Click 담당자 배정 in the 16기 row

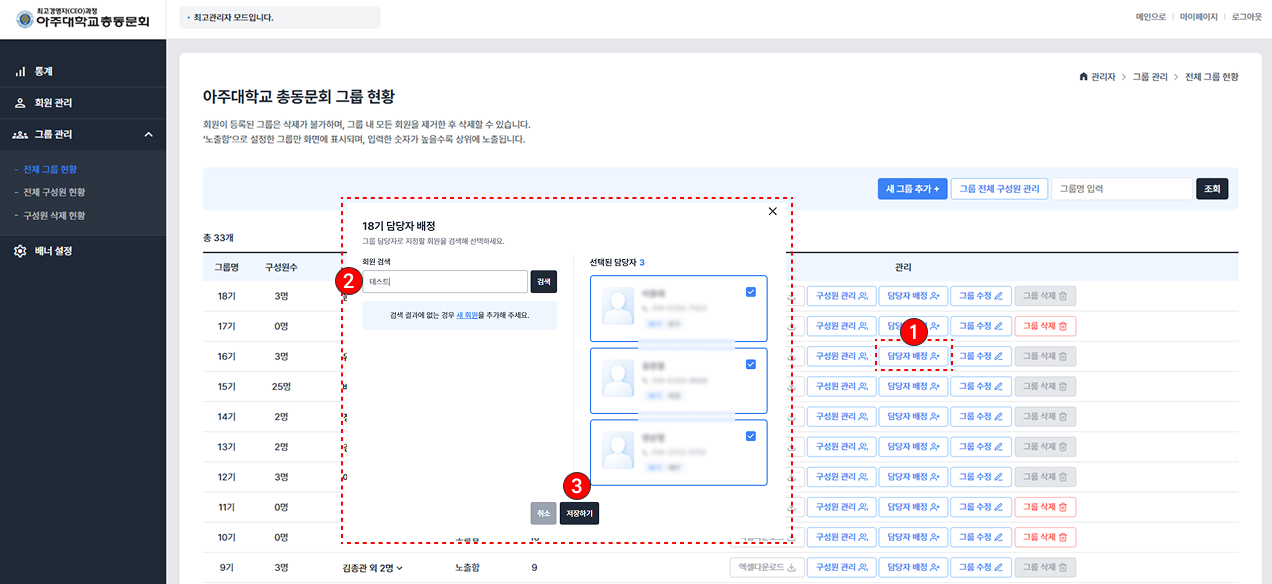pyautogui.click(x=913, y=356)
